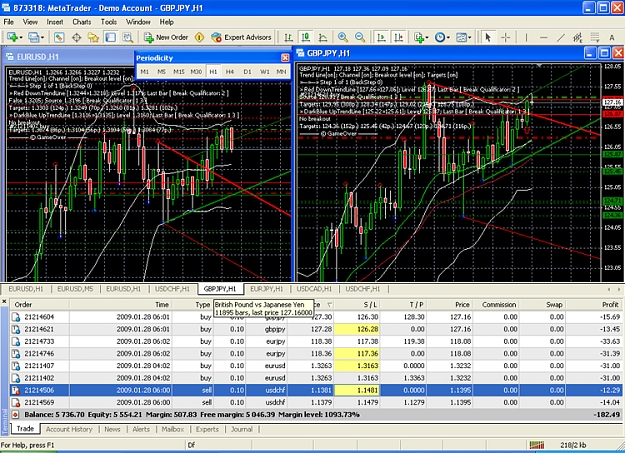The width and height of the screenshot is (625, 453).
Task: Open the Periods clock dropdown
Action: point(442,37)
